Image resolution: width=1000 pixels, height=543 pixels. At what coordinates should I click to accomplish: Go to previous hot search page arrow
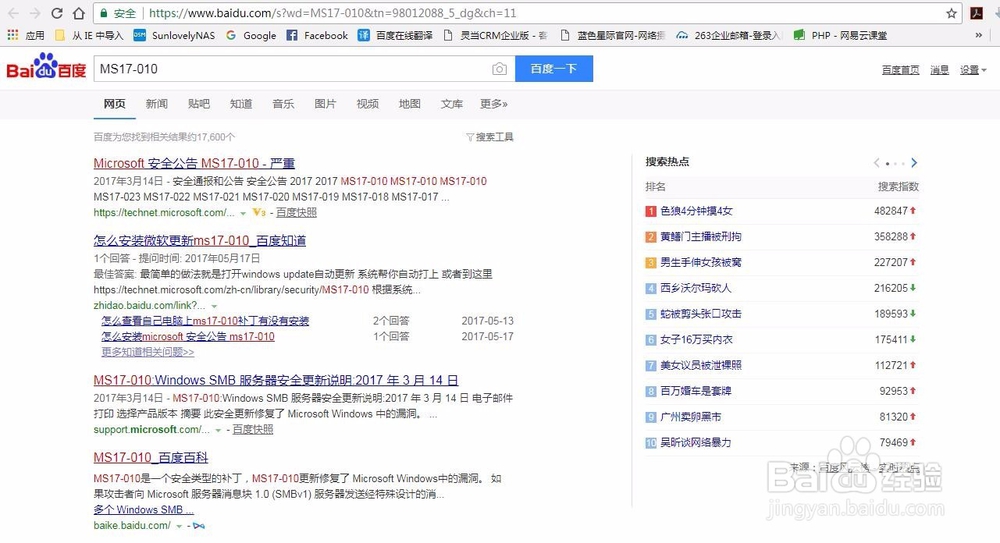(x=877, y=163)
